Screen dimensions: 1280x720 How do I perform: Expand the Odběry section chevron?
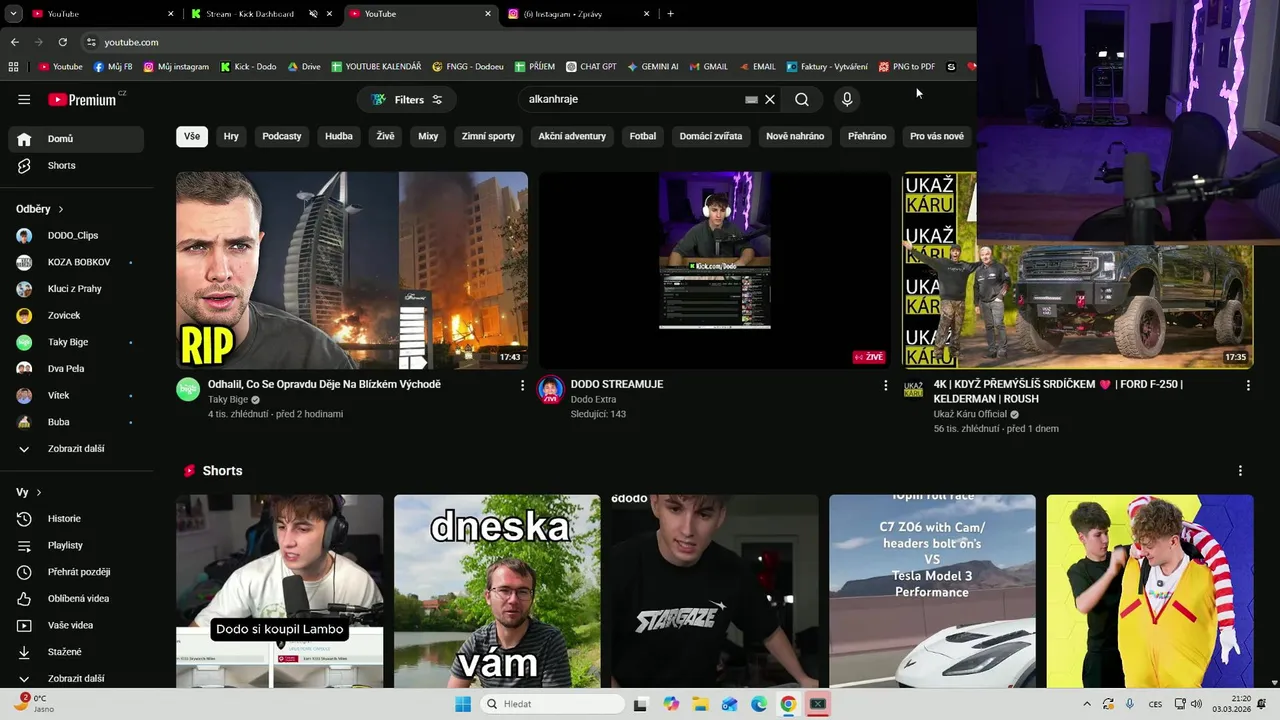(61, 209)
